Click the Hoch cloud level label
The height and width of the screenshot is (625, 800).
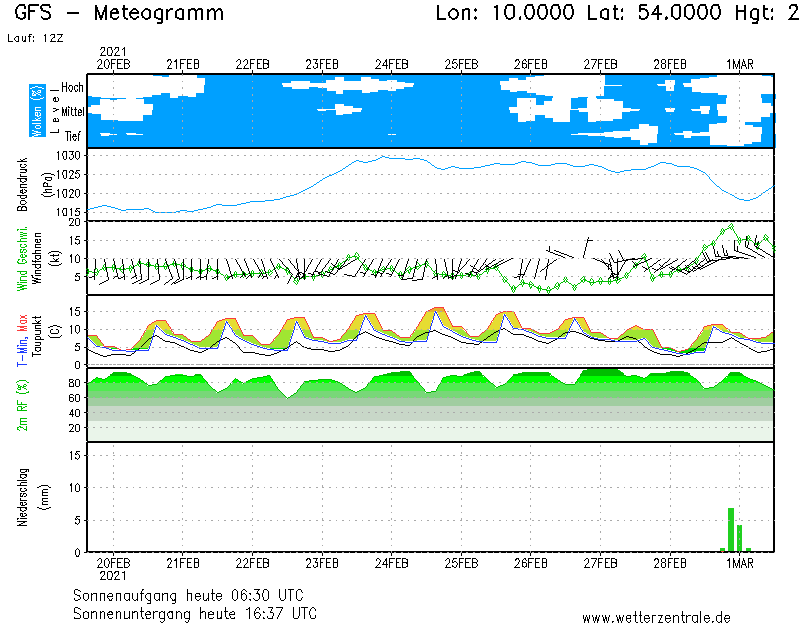72,88
